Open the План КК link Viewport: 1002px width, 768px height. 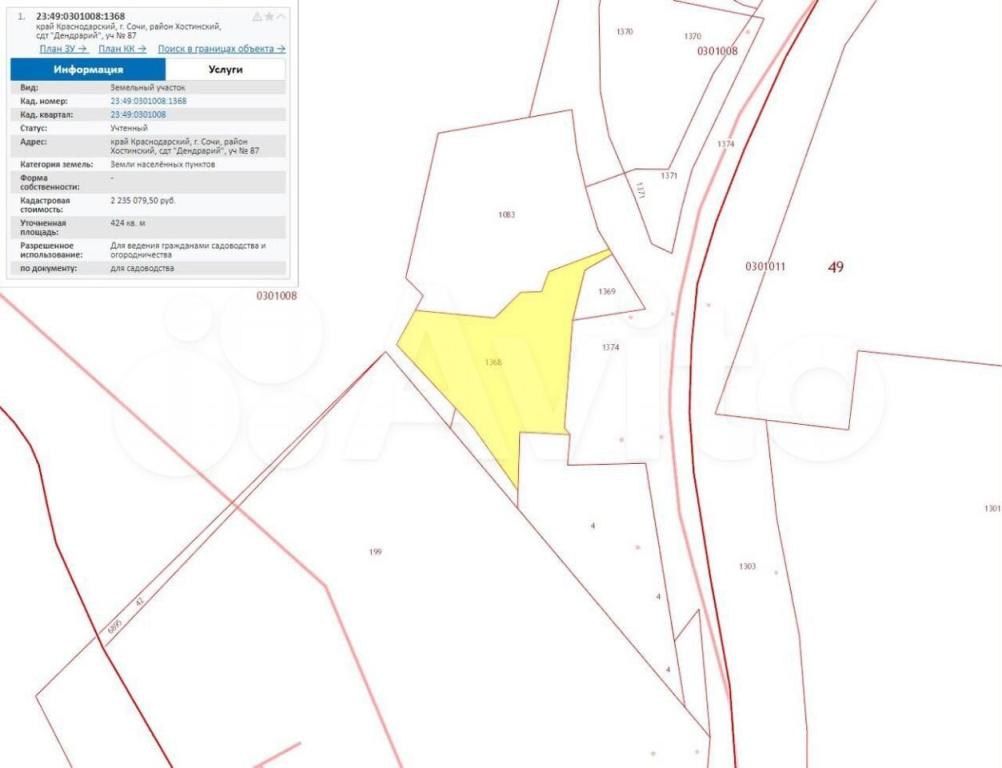coord(123,48)
